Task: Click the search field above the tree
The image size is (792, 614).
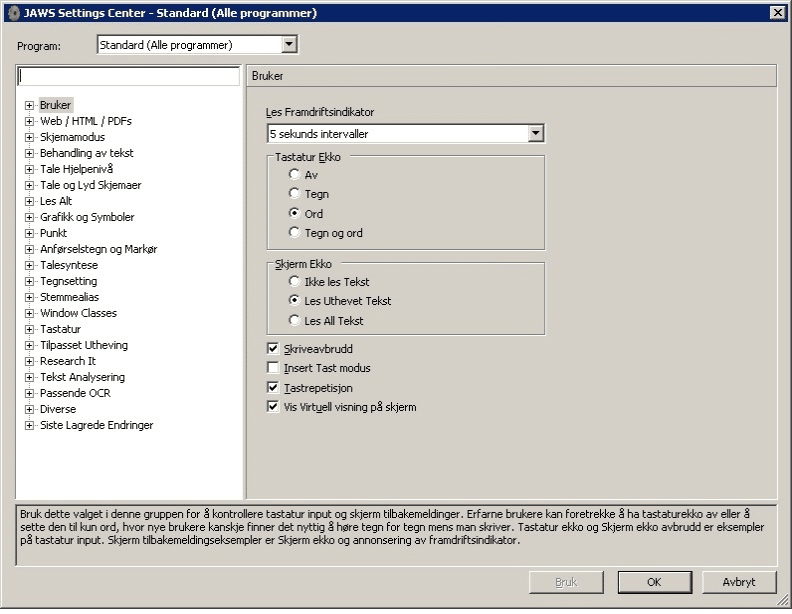Action: click(128, 76)
